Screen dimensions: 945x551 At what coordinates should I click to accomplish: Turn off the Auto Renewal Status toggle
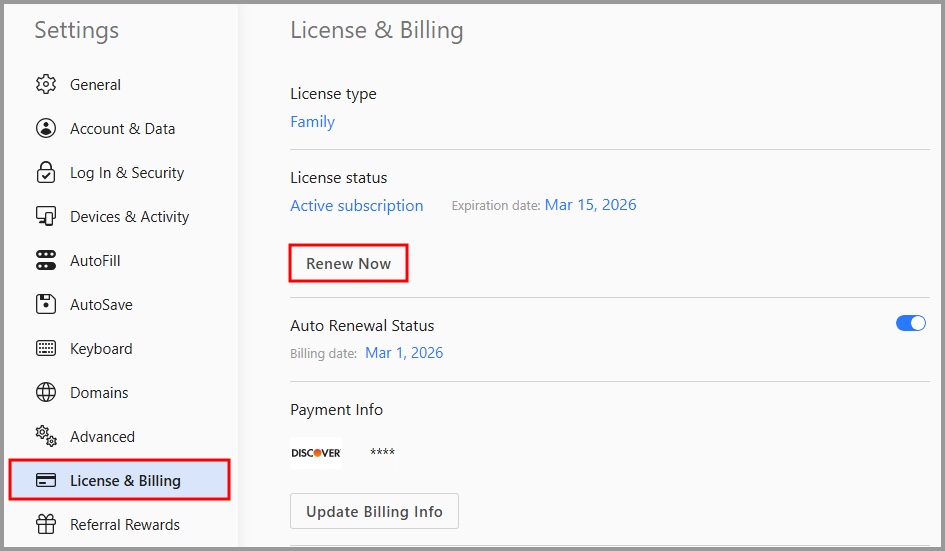(911, 323)
